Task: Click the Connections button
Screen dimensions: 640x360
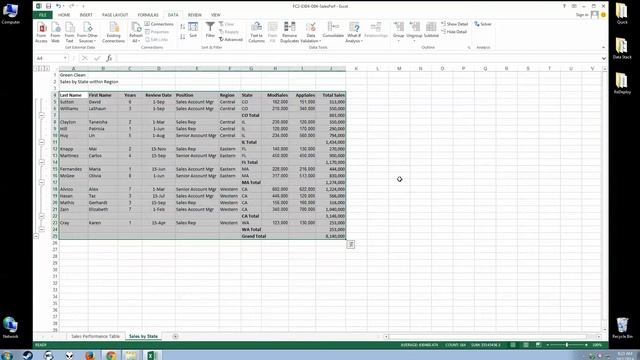Action: coord(159,24)
